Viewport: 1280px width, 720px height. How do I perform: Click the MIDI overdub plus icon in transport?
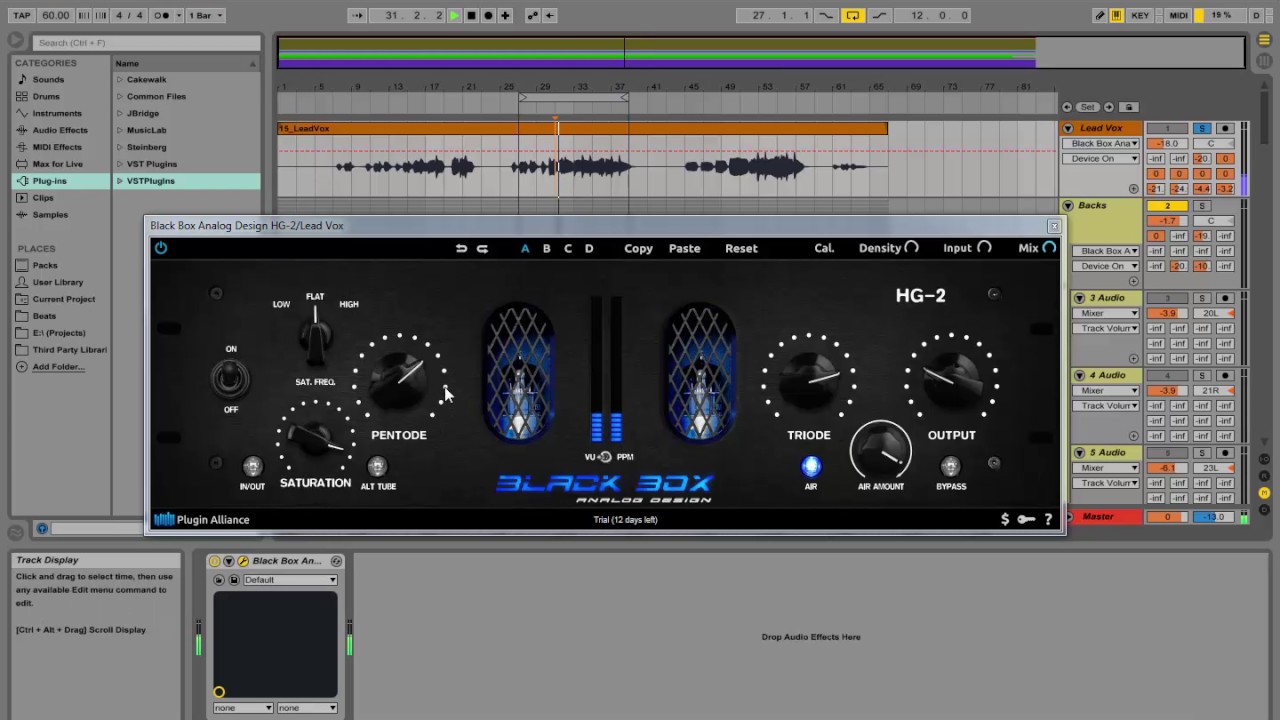(504, 15)
